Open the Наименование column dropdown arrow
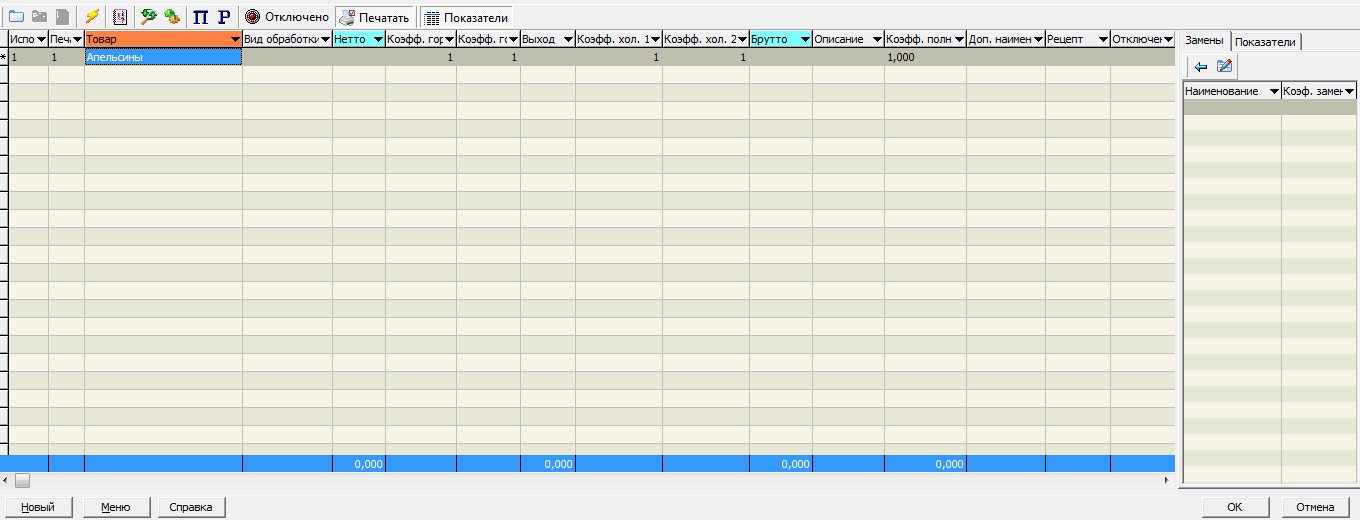 (1274, 92)
